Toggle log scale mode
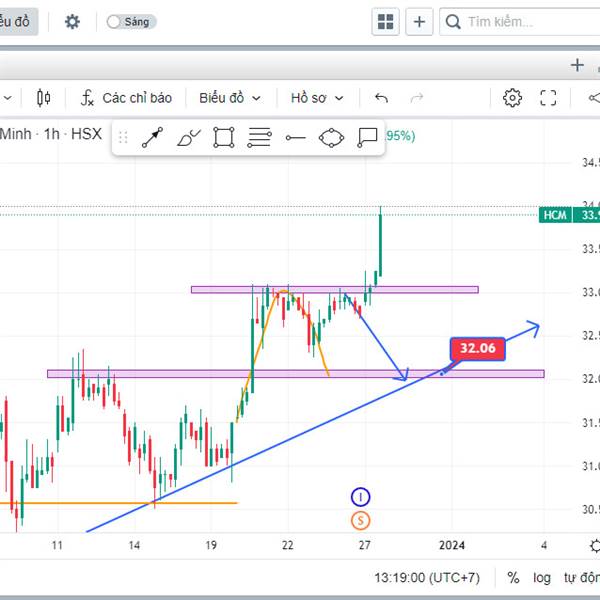The image size is (600, 600). [541, 578]
